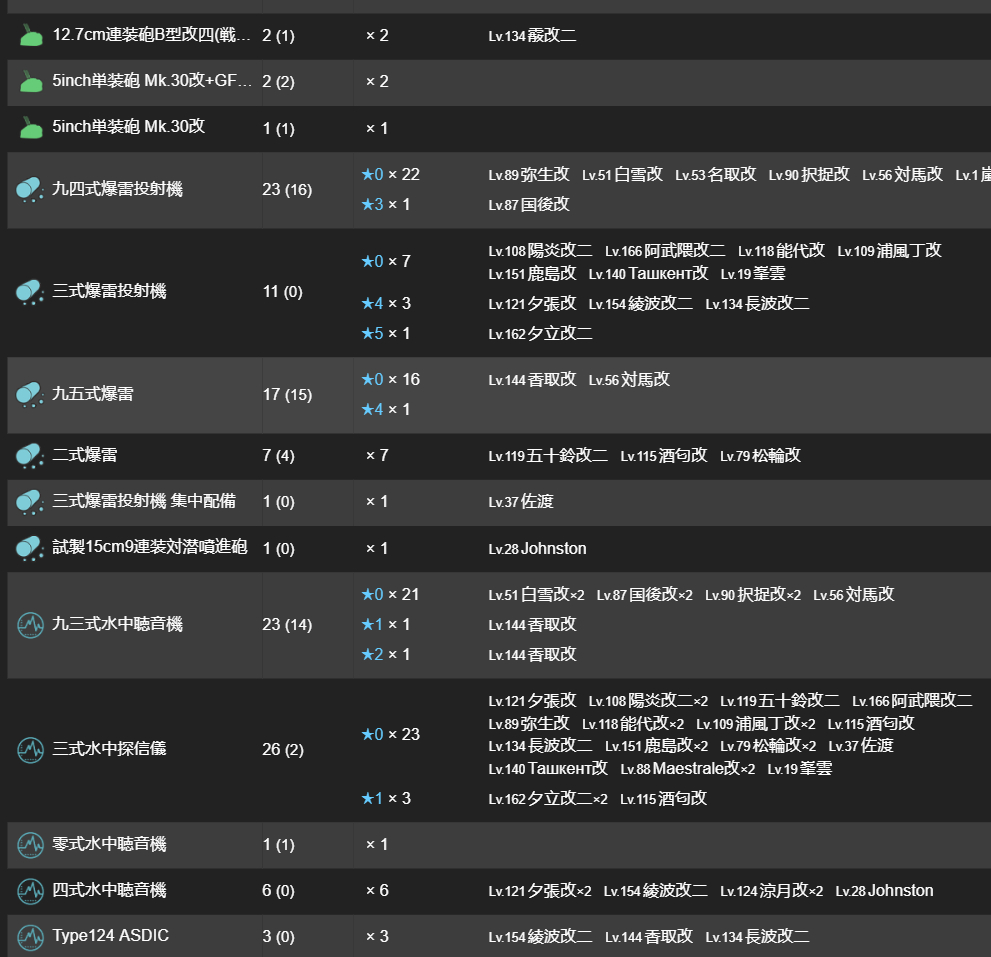Screen dimensions: 991x957
Task: Select equipment name 九三式水中聴音機
Action: click(x=118, y=624)
